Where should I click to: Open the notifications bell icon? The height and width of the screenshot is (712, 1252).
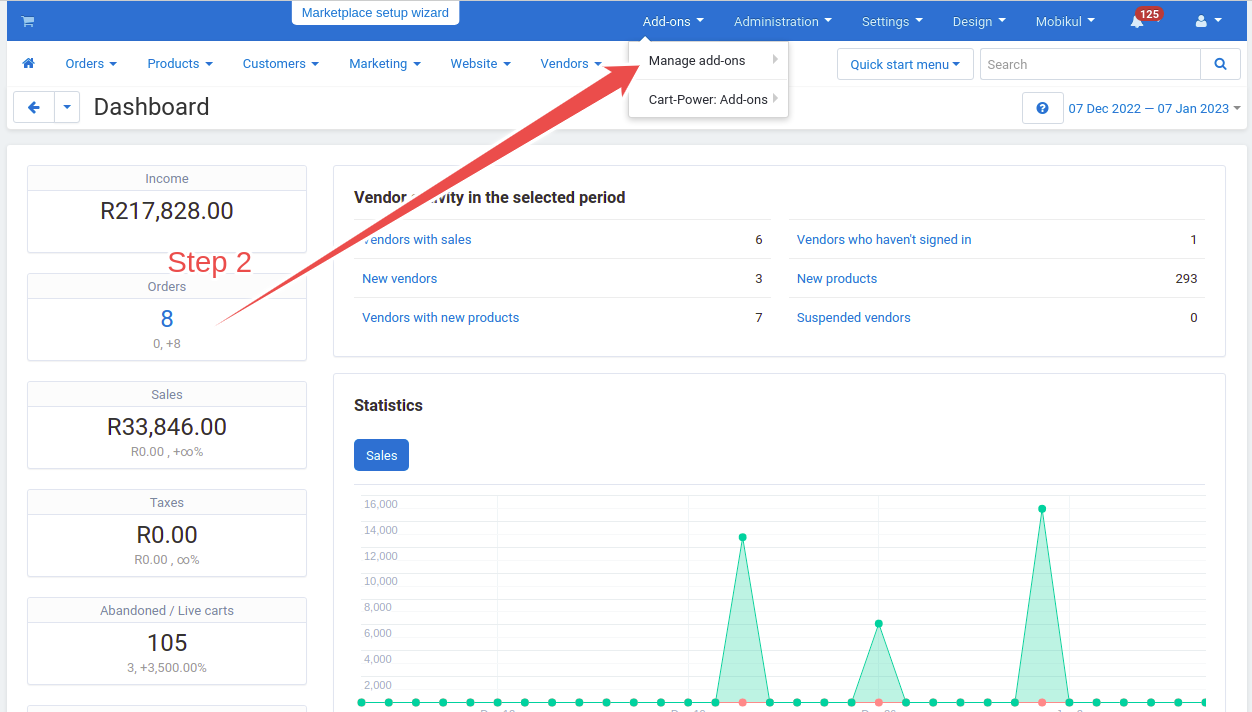click(x=1137, y=21)
